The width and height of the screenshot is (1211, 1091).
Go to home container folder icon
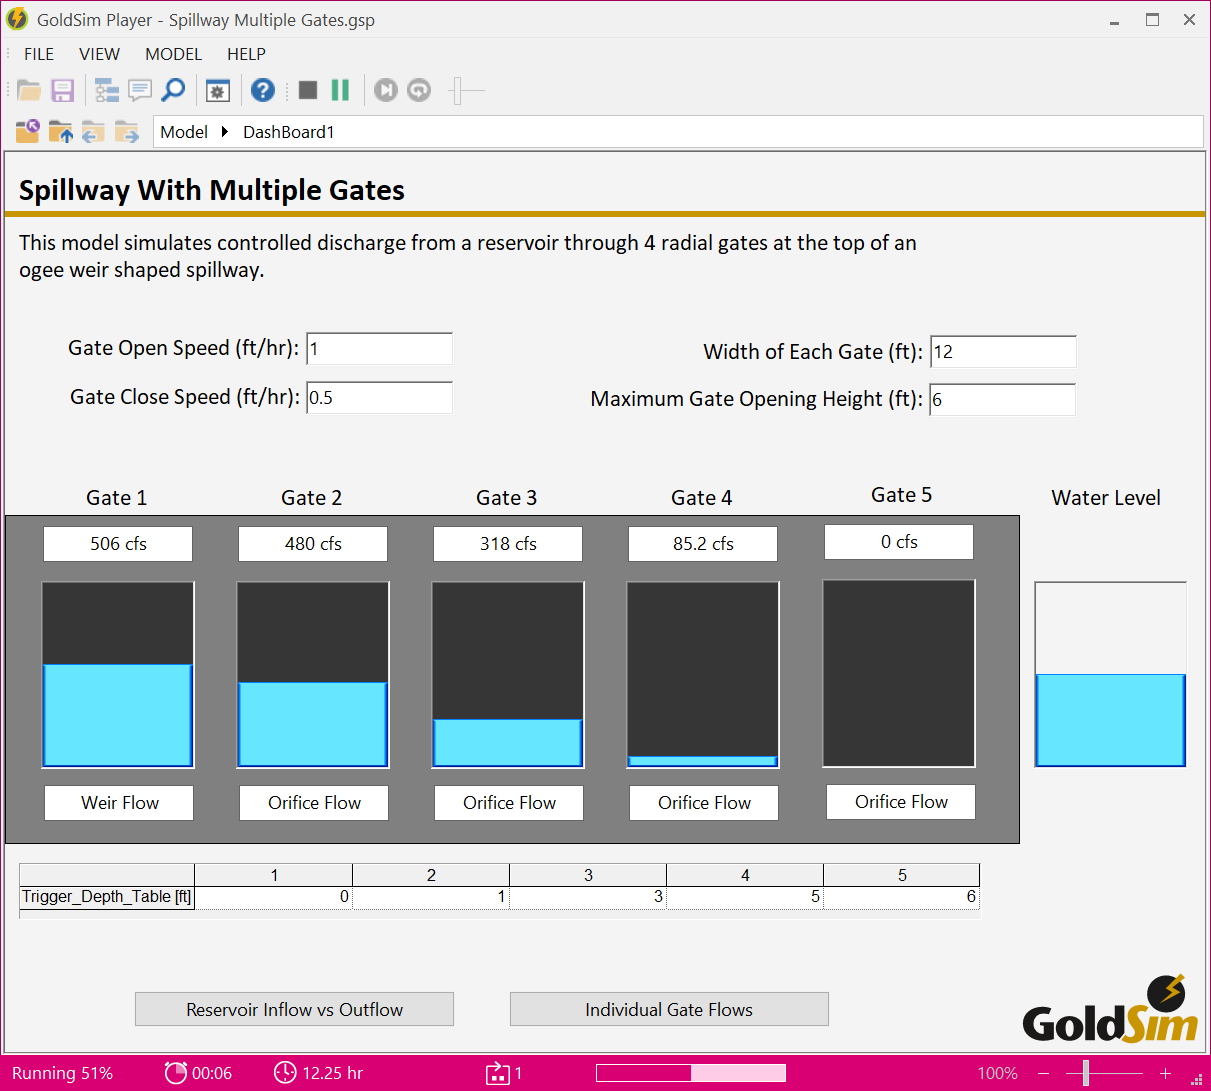pyautogui.click(x=28, y=131)
